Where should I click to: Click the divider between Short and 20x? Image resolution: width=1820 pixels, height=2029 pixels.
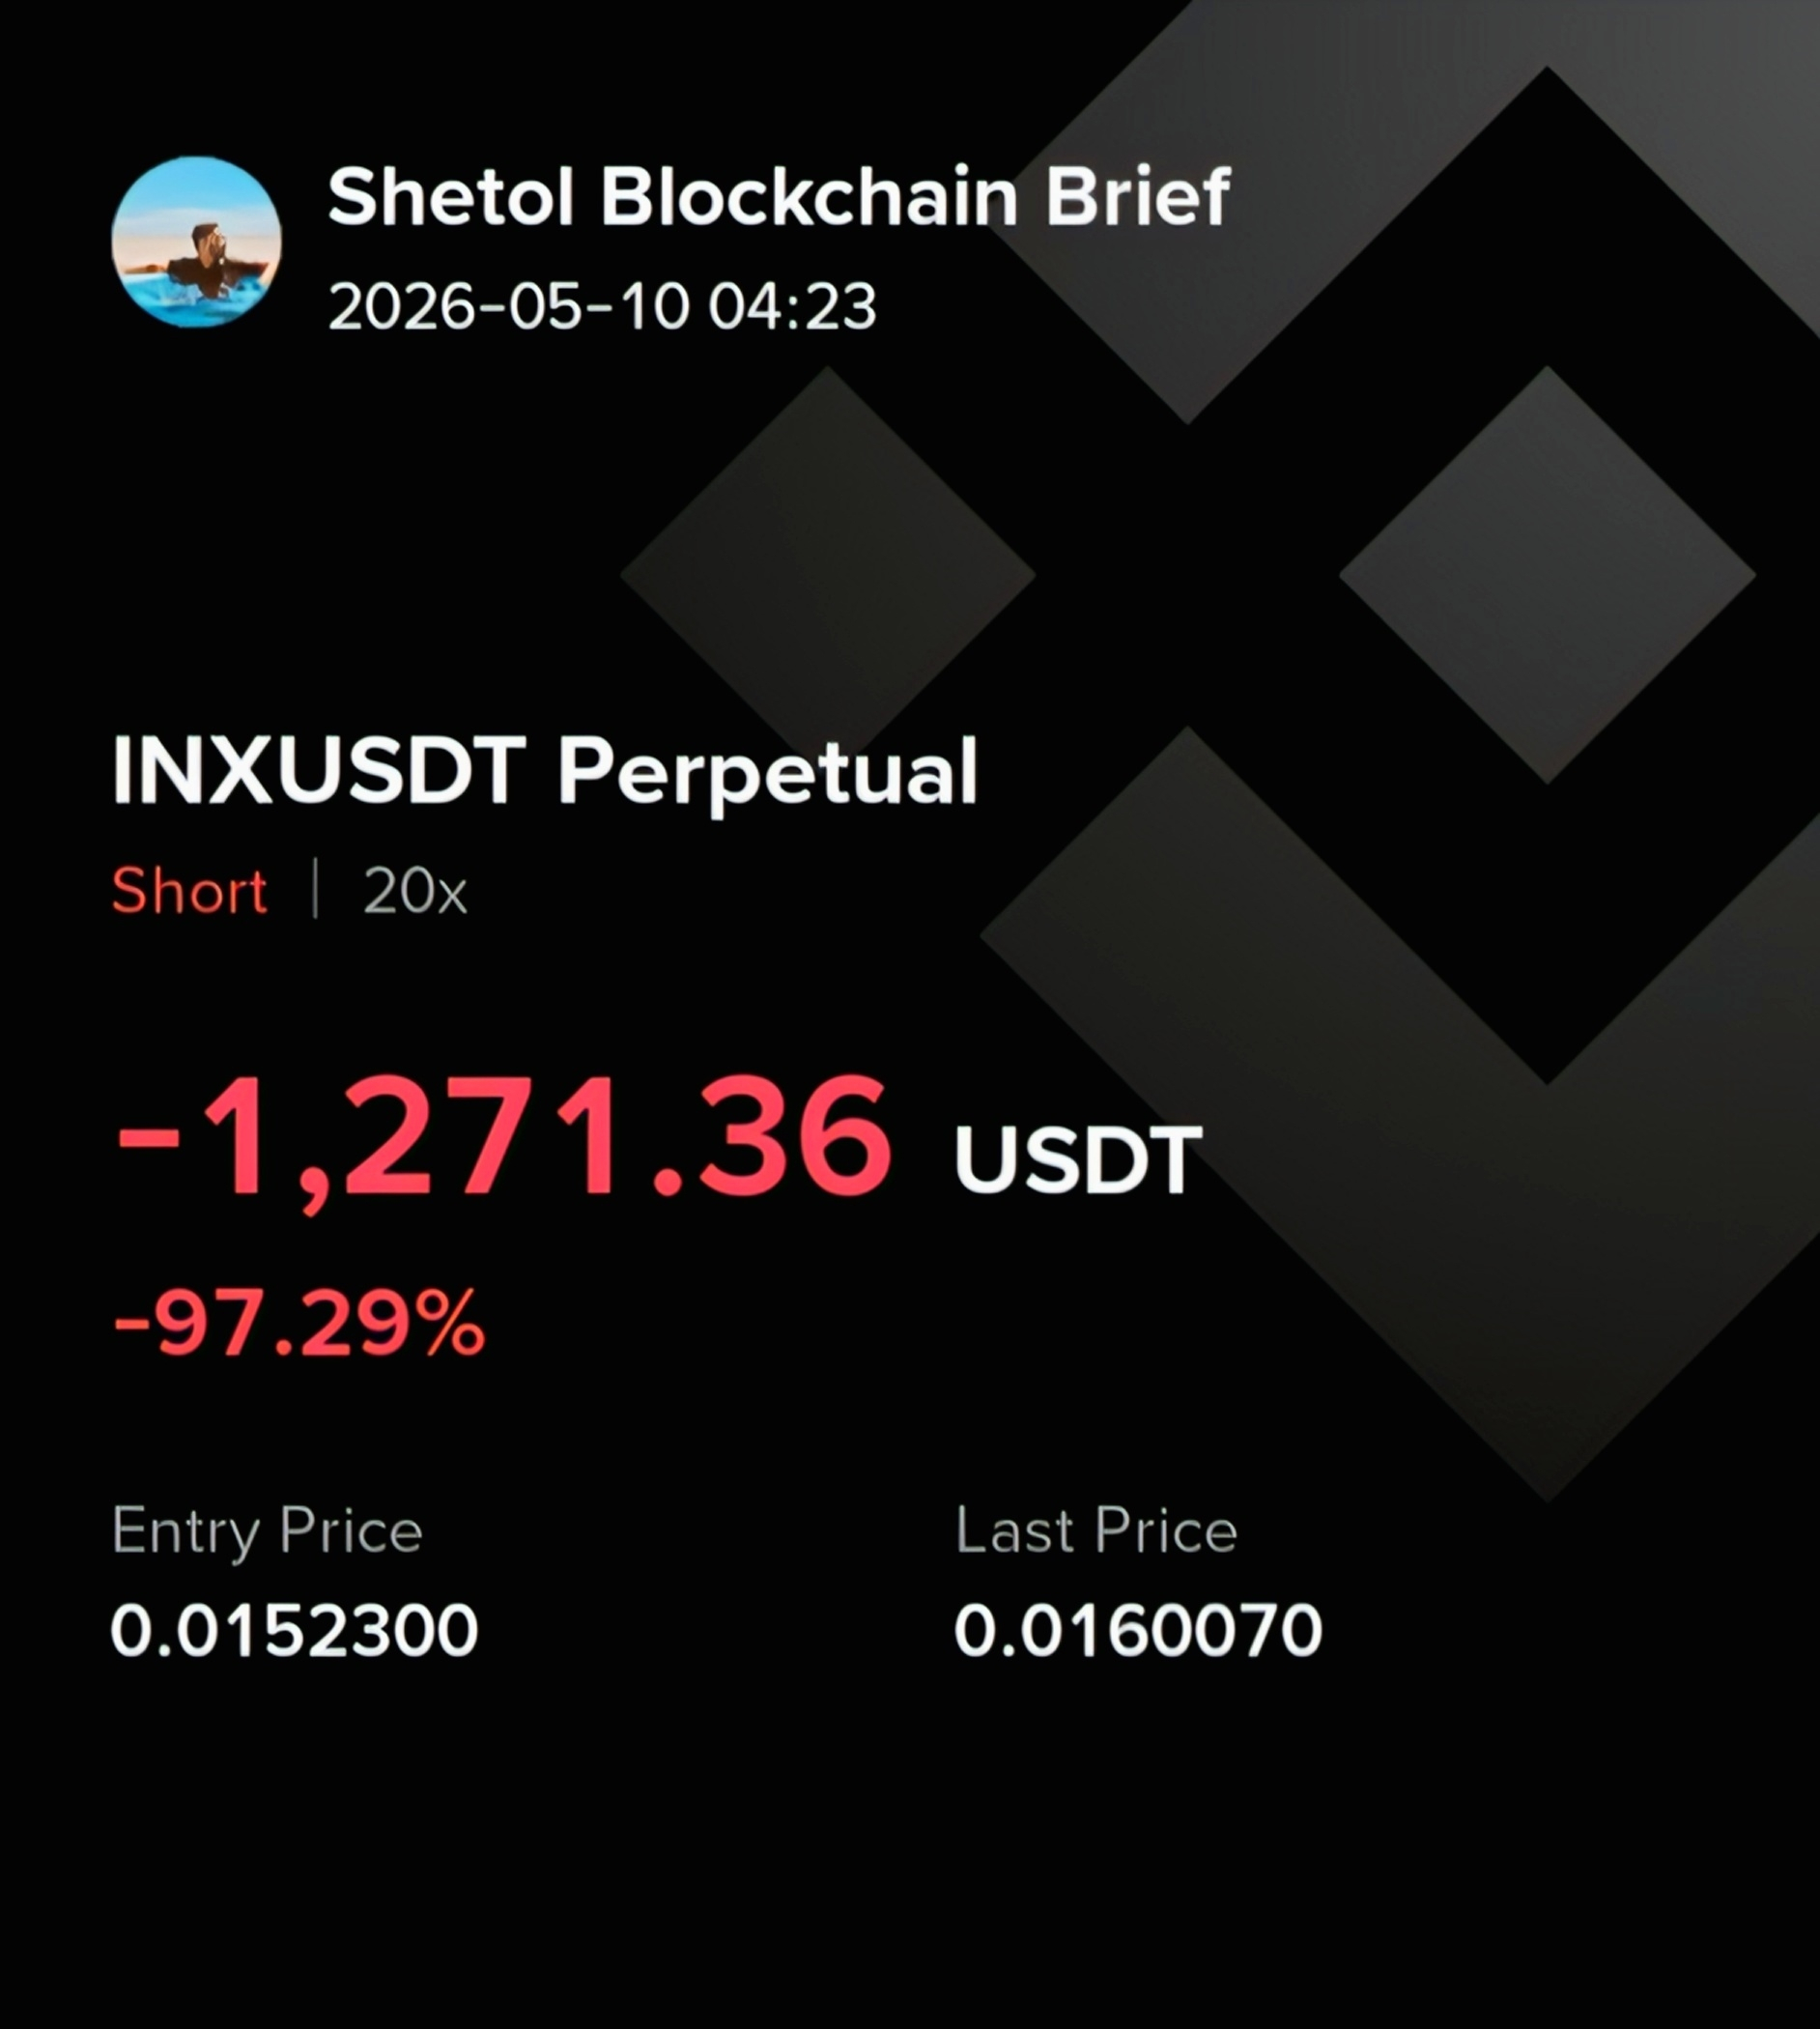tap(315, 889)
